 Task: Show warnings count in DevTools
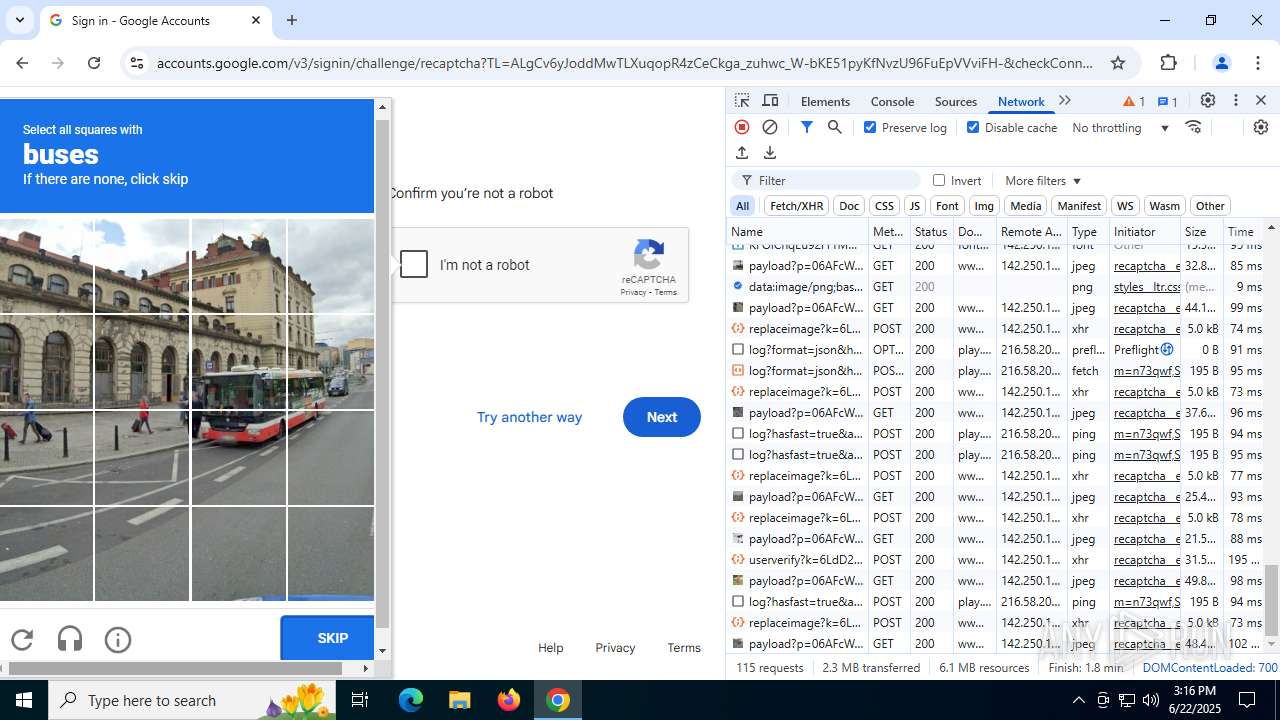1134,101
